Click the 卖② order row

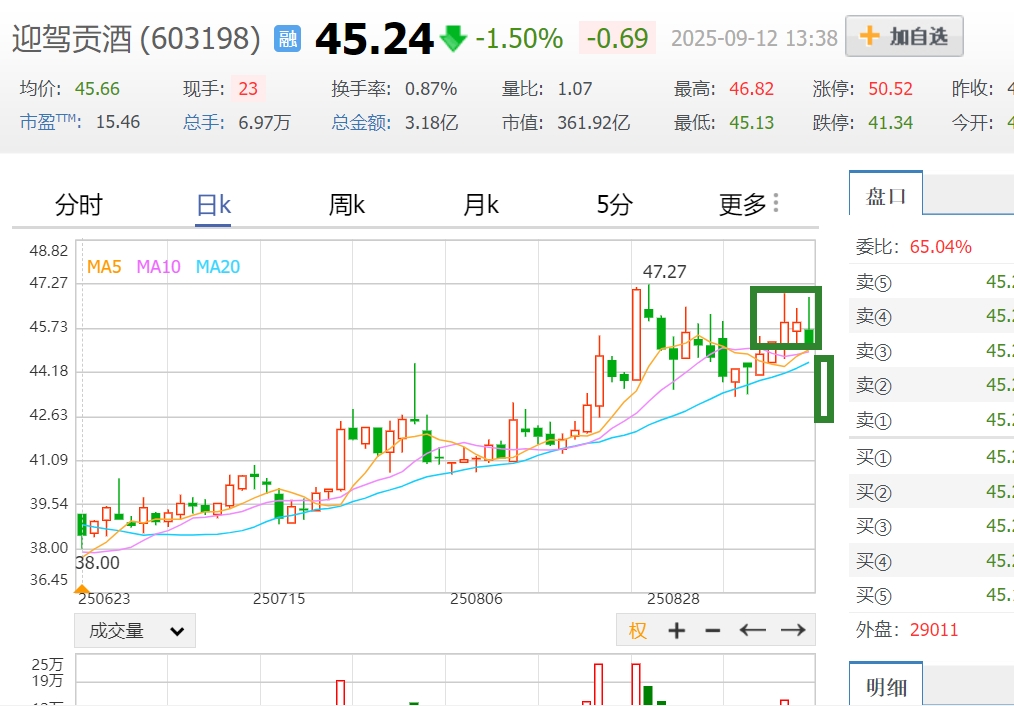point(931,385)
